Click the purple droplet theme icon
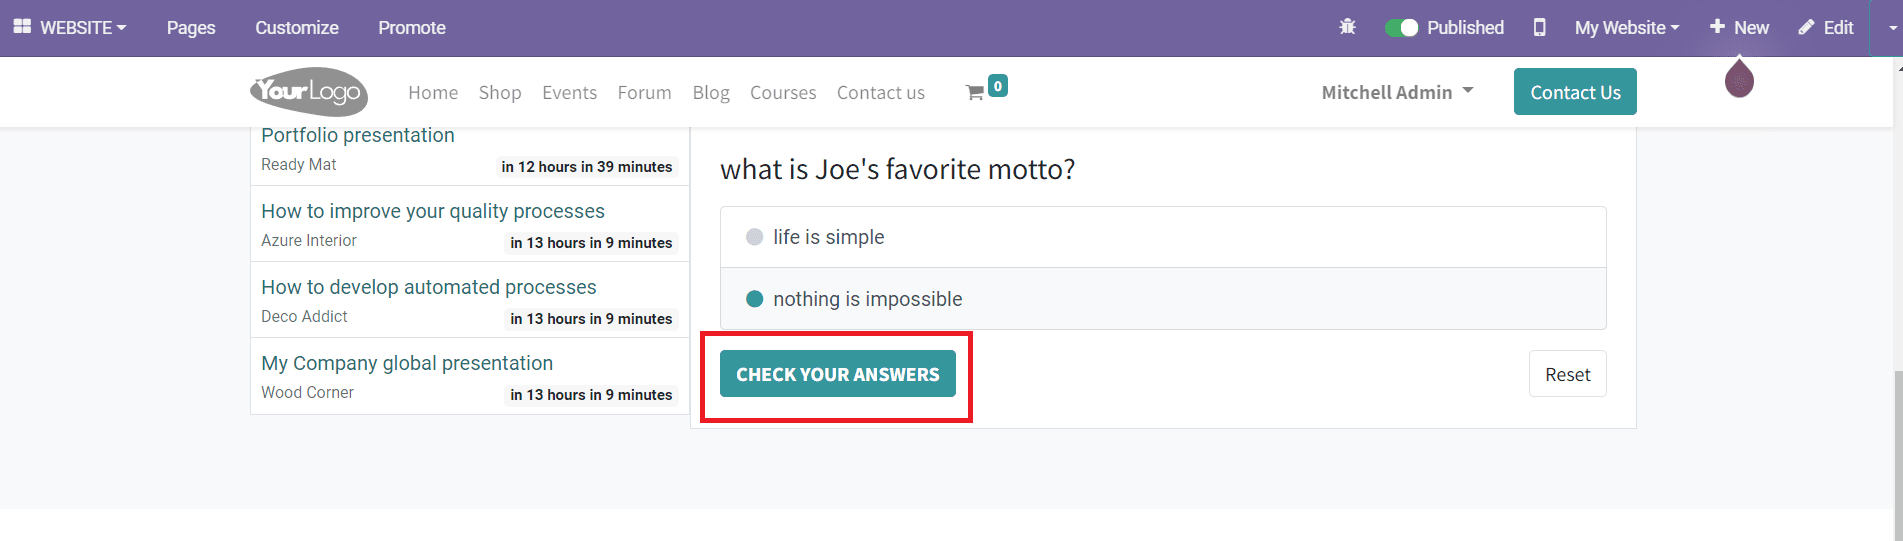Screen dimensions: 1903x541 pos(1739,79)
